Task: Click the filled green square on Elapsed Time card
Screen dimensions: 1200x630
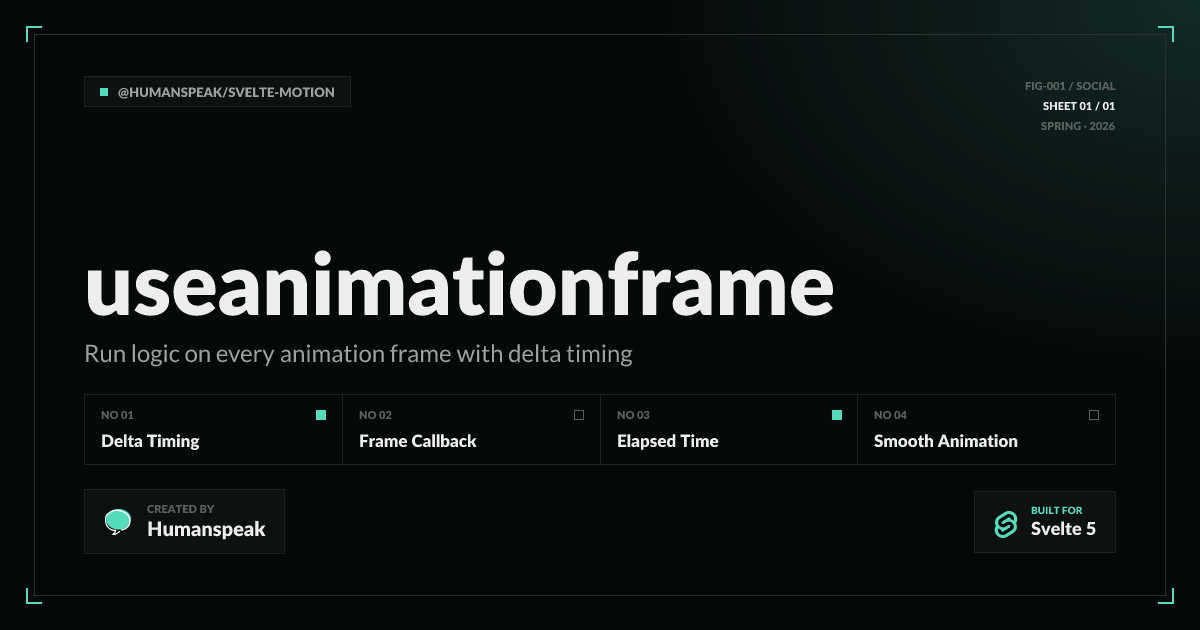Action: [837, 415]
